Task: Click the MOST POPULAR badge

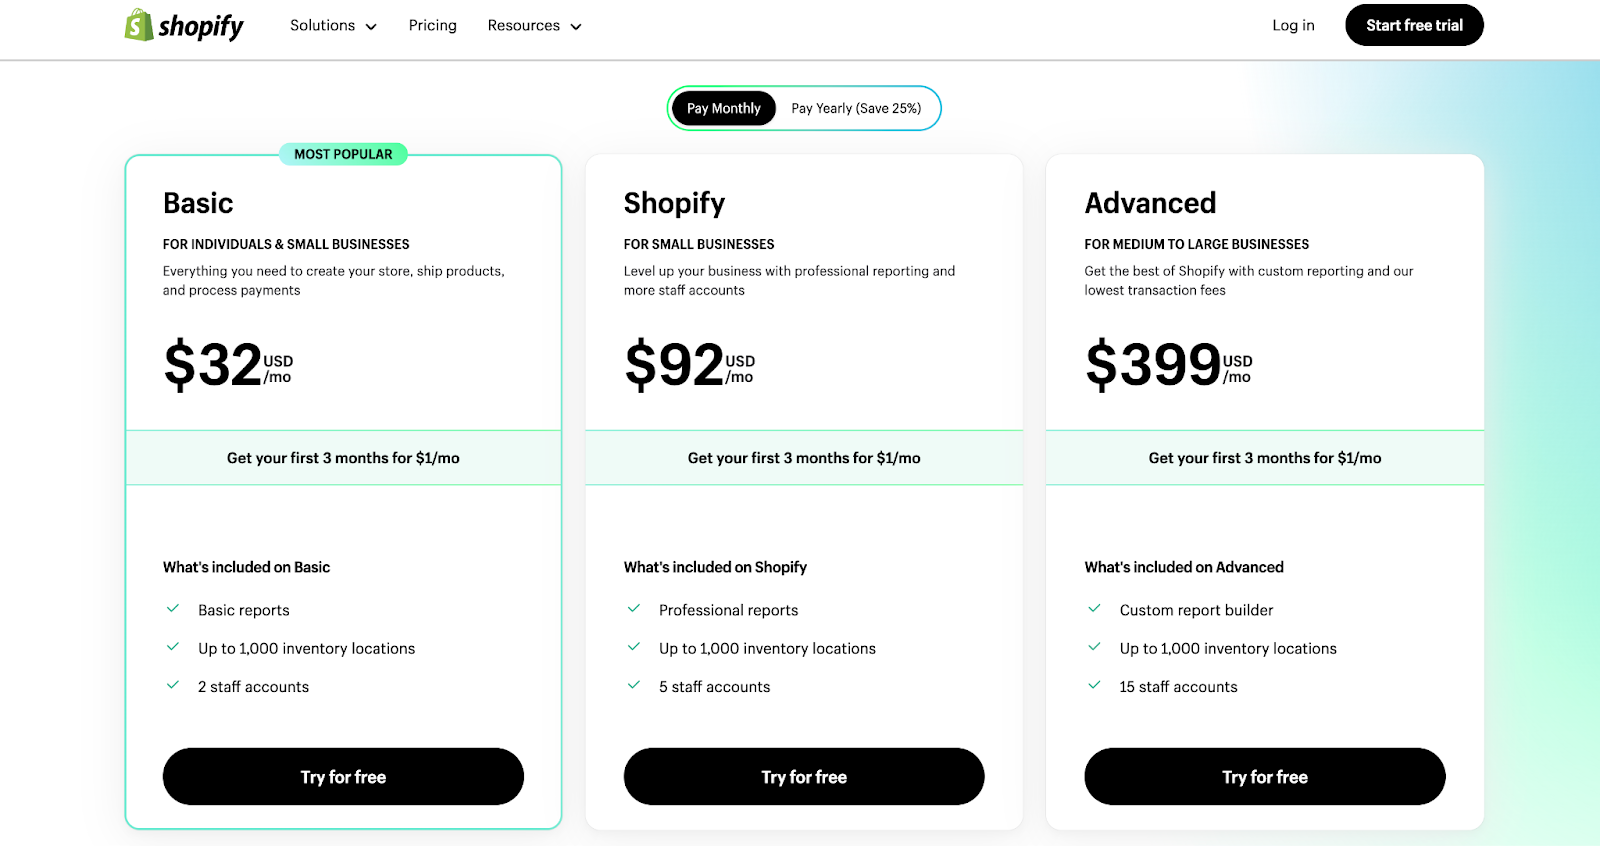Action: pyautogui.click(x=343, y=154)
